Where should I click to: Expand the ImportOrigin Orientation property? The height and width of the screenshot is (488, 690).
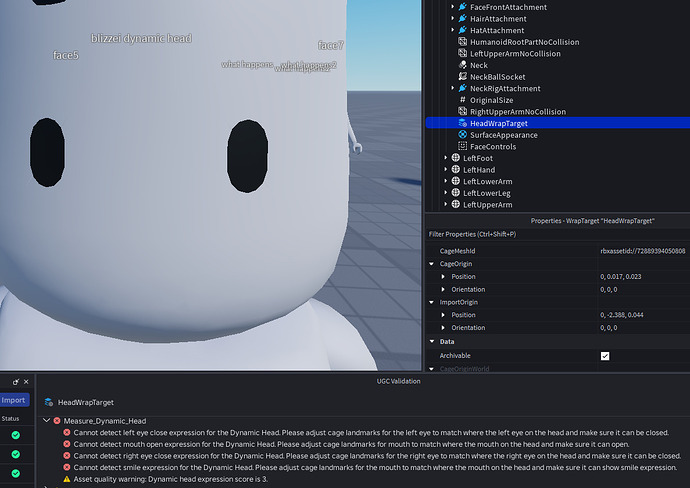(443, 328)
